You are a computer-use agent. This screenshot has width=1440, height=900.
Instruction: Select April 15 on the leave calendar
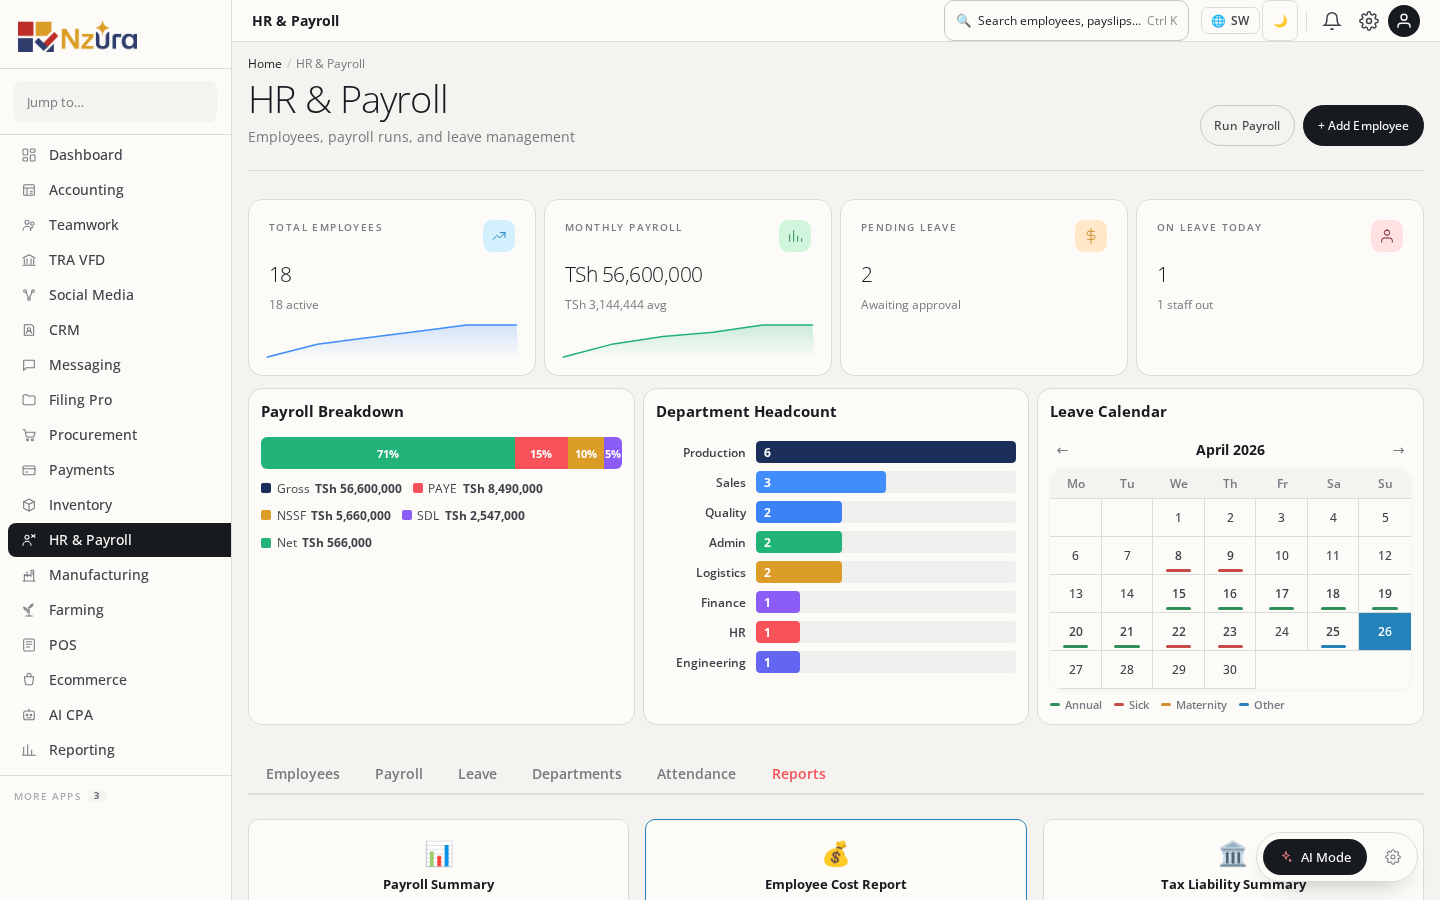(x=1179, y=594)
